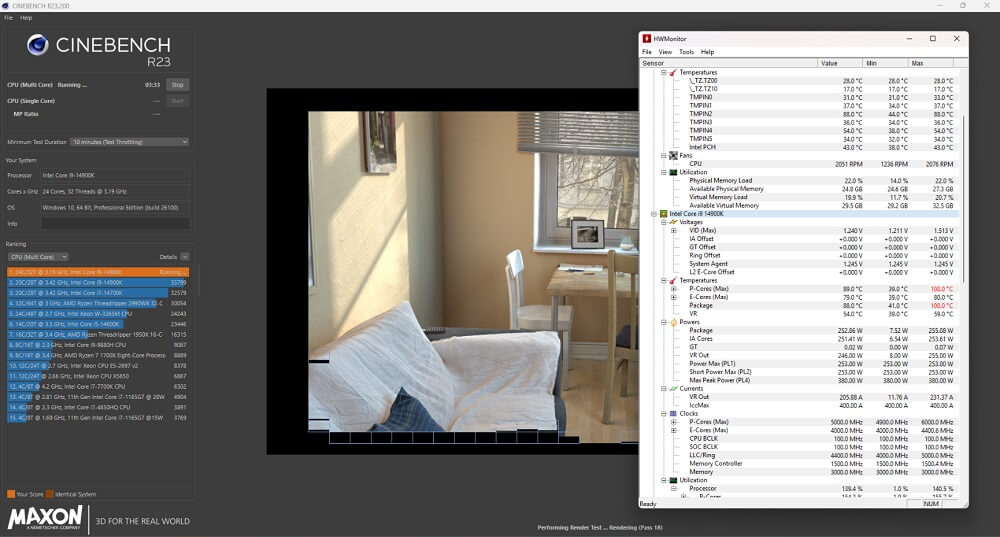Click the Fans section fan icon
The height and width of the screenshot is (537, 1000).
click(x=673, y=155)
